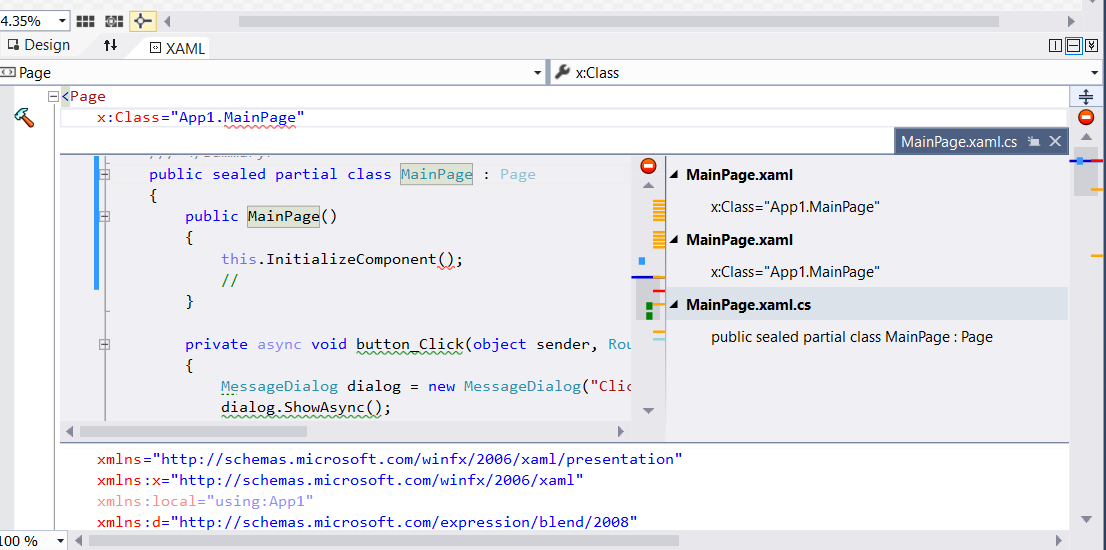Click the peek window horizontal scrollbar thumb
The height and width of the screenshot is (550, 1106).
(193, 431)
